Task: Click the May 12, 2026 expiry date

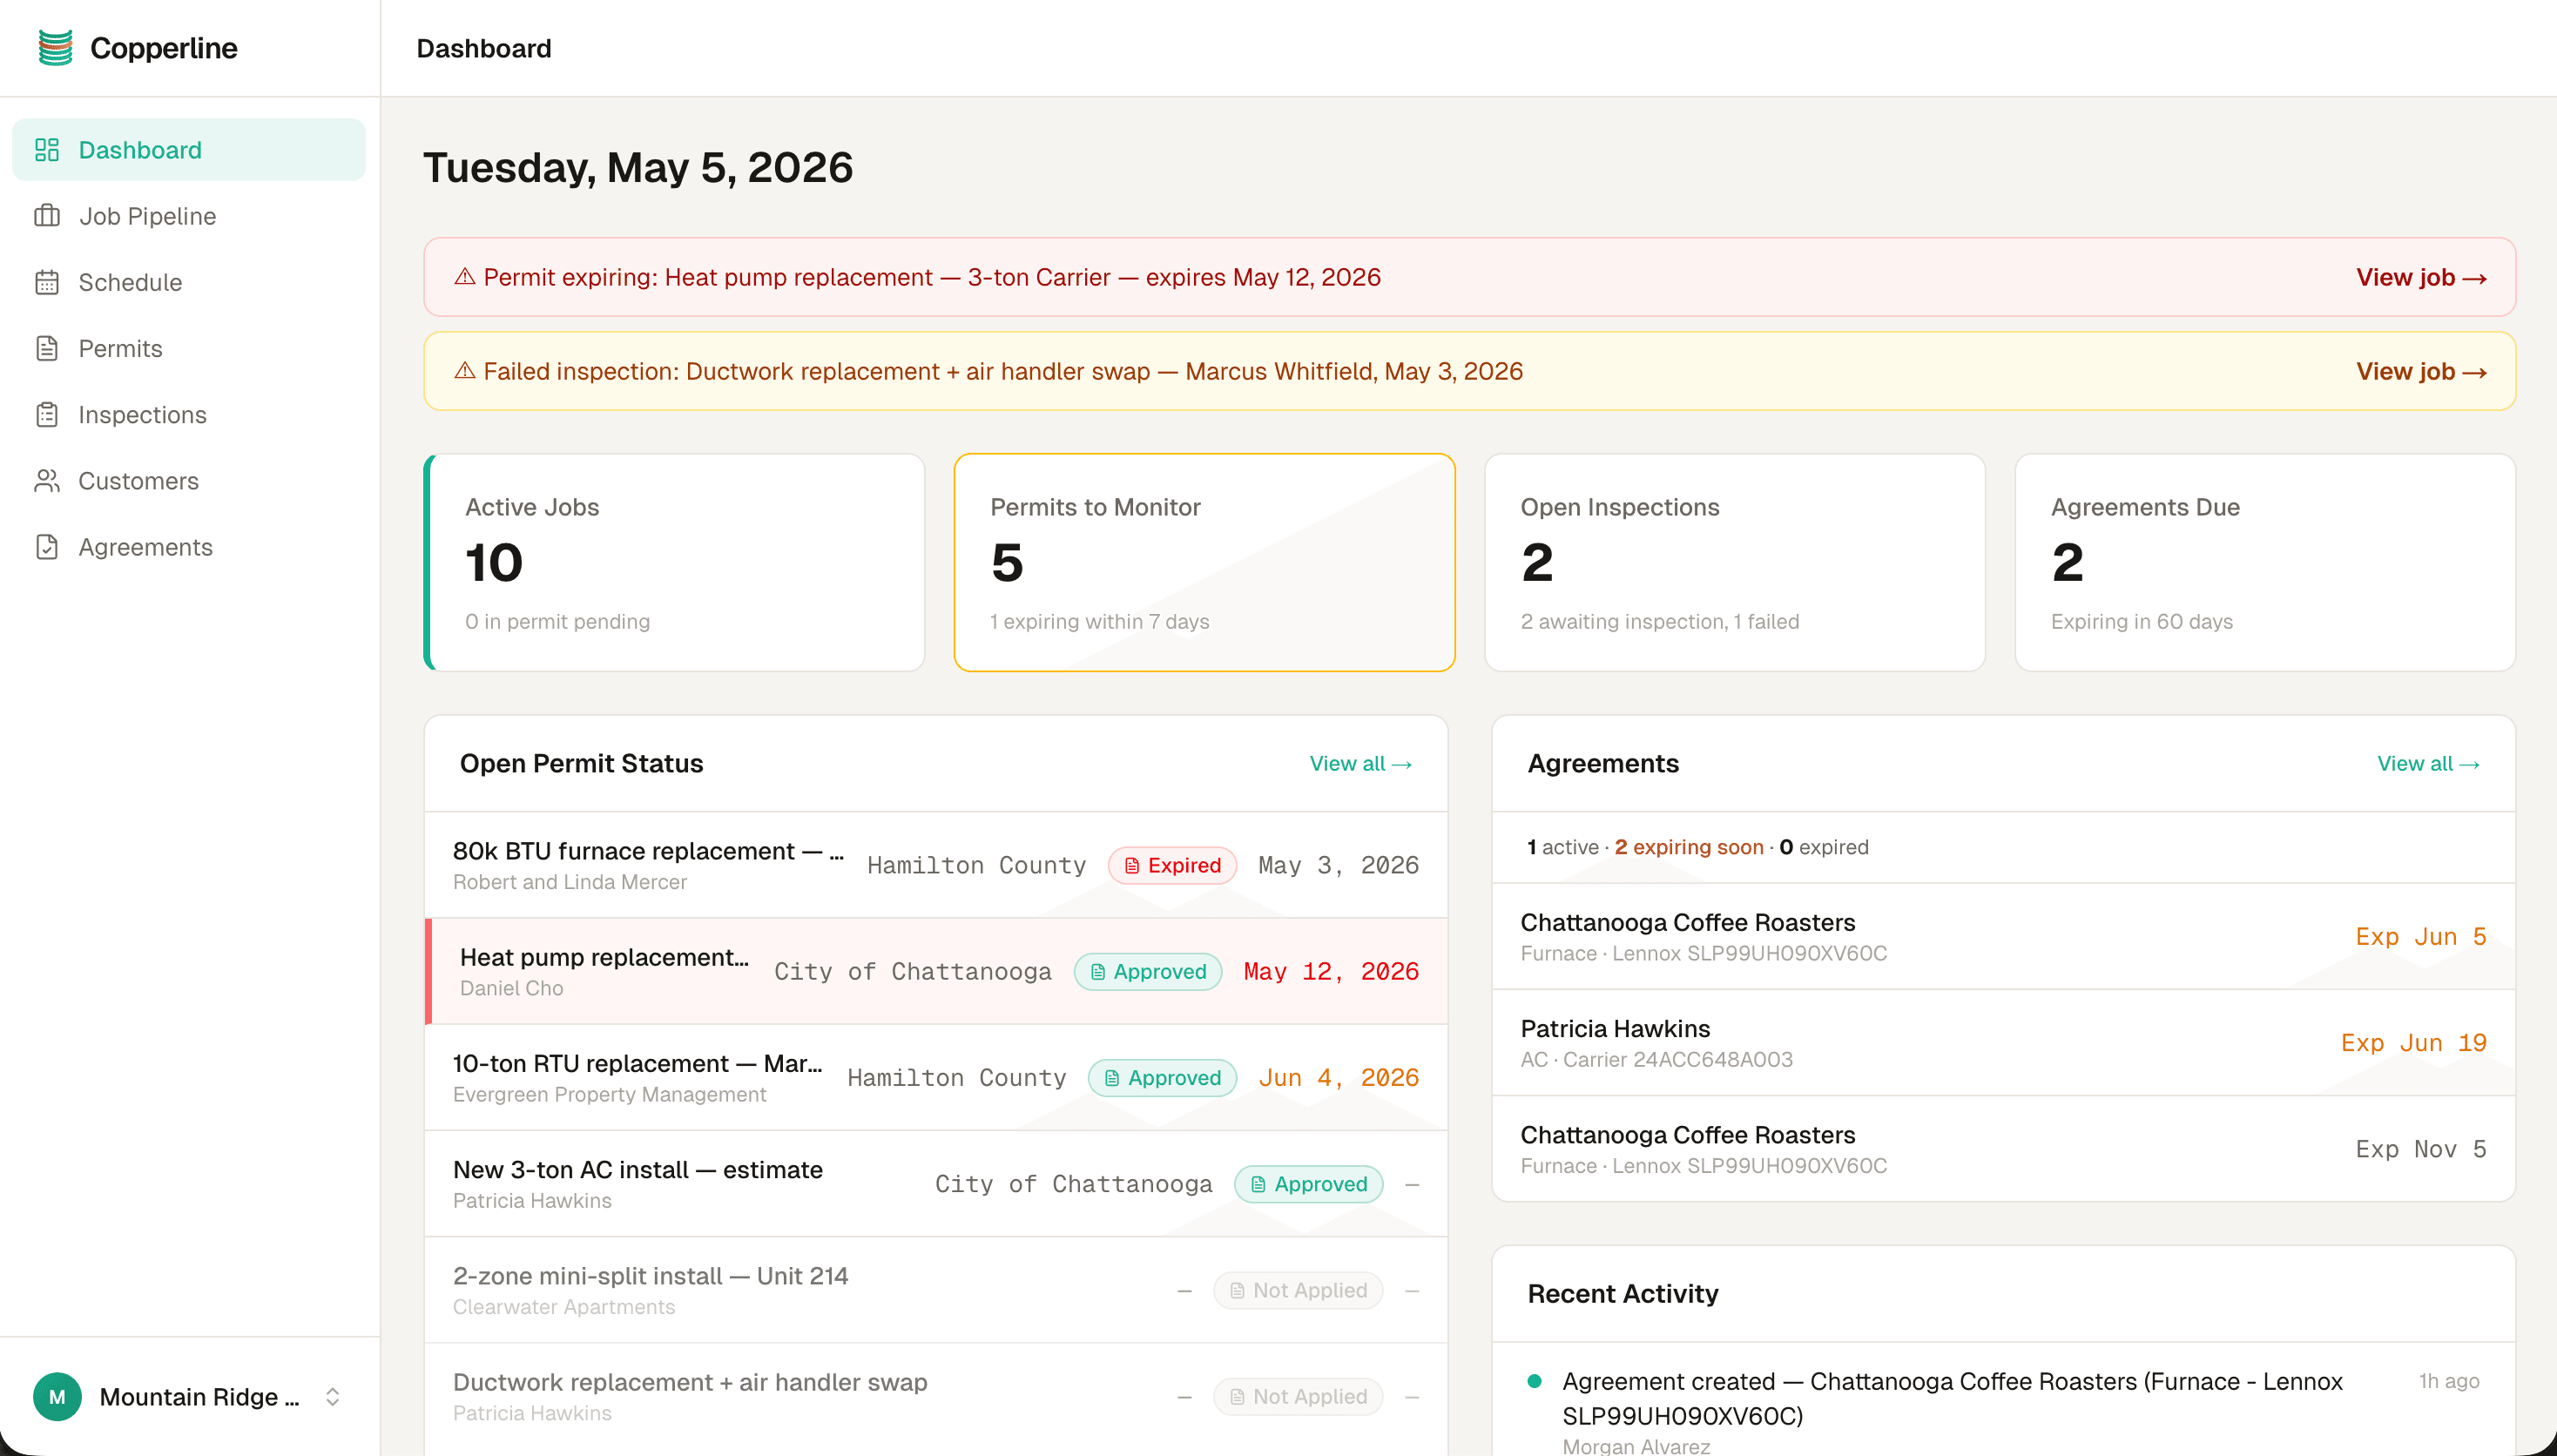Action: click(x=1330, y=971)
